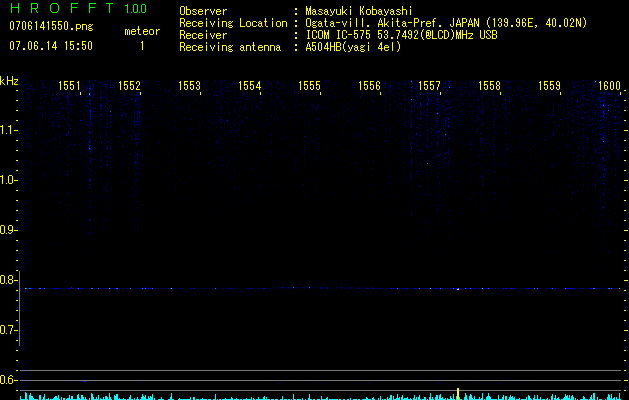Click the Receiving Location field label
The image size is (629, 400).
tap(233, 23)
